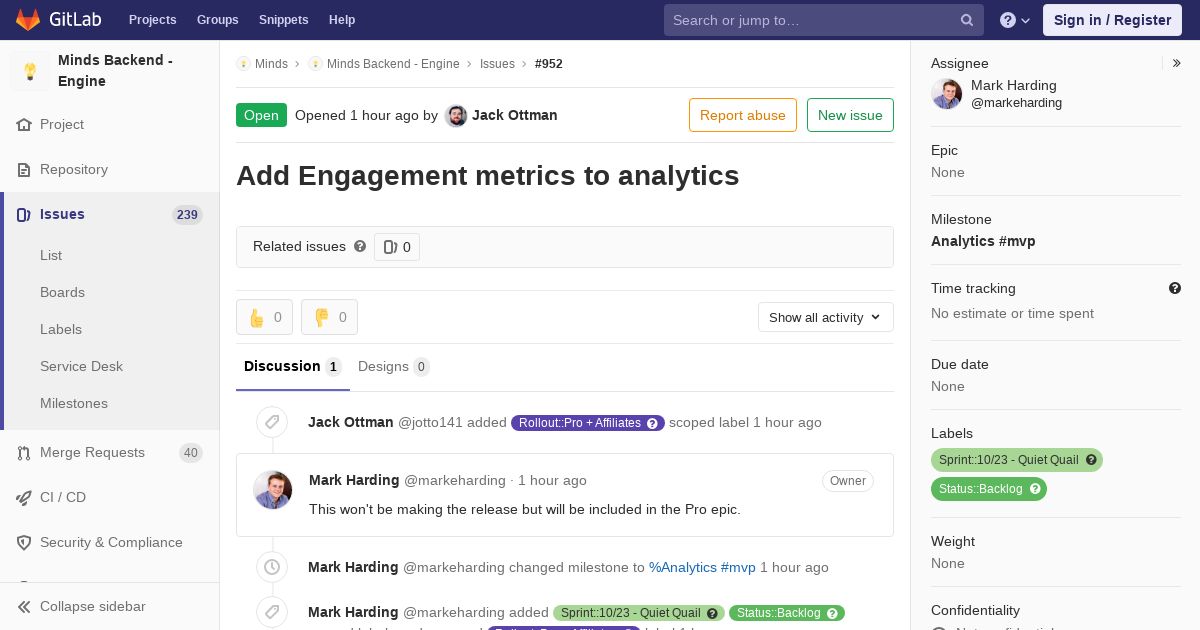Open Merge Requests in sidebar
Image resolution: width=1200 pixels, height=630 pixels.
coord(92,452)
